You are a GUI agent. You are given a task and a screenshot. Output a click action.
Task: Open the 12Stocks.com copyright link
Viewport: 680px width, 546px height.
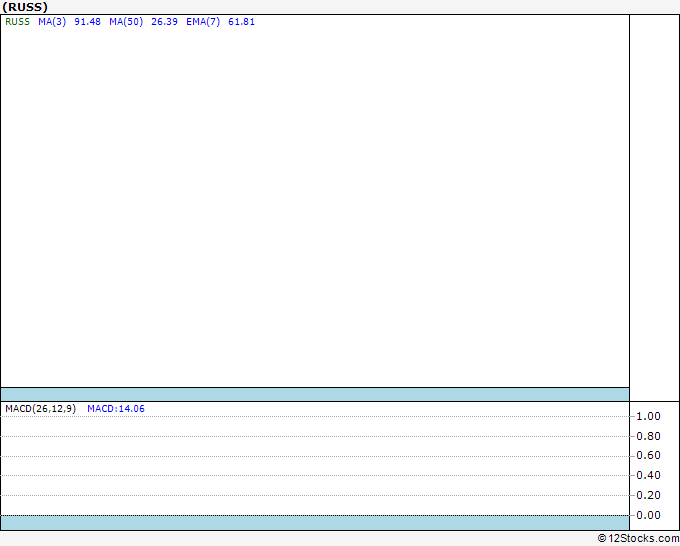[x=638, y=539]
